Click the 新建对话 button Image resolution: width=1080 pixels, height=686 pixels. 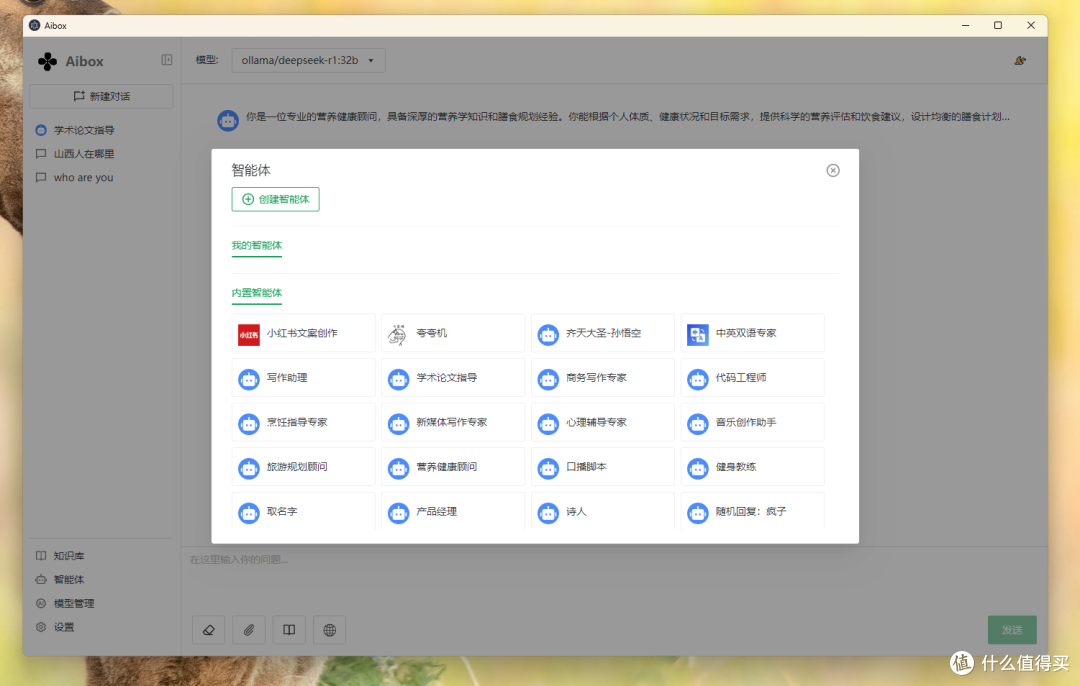pyautogui.click(x=101, y=96)
